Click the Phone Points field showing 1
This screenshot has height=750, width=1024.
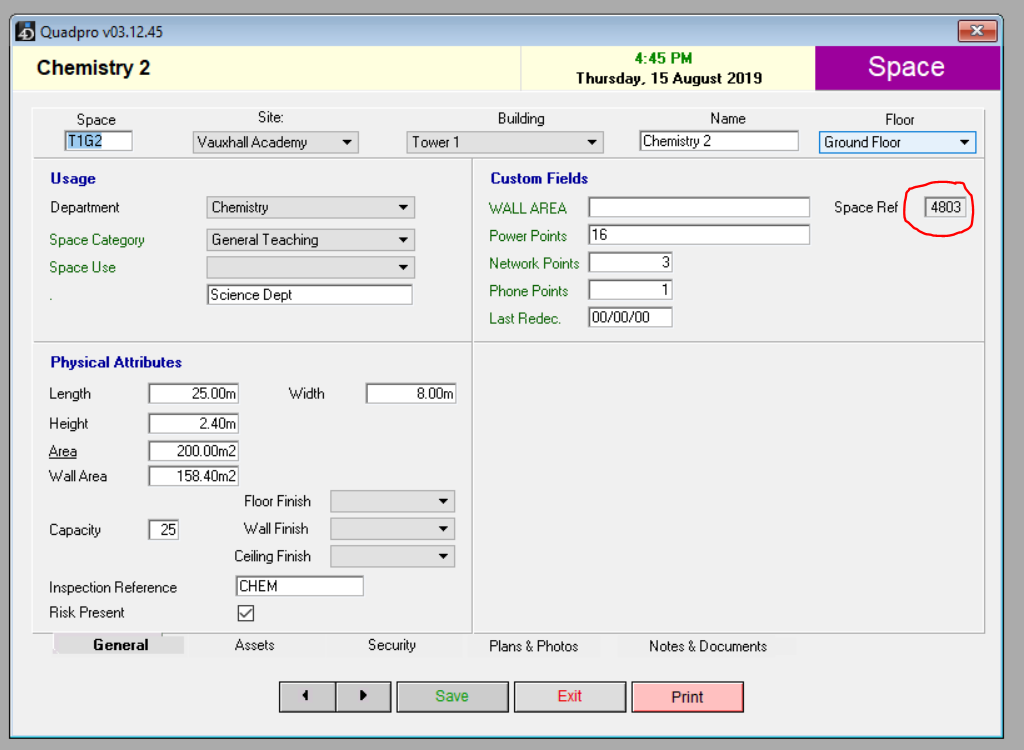[x=630, y=290]
